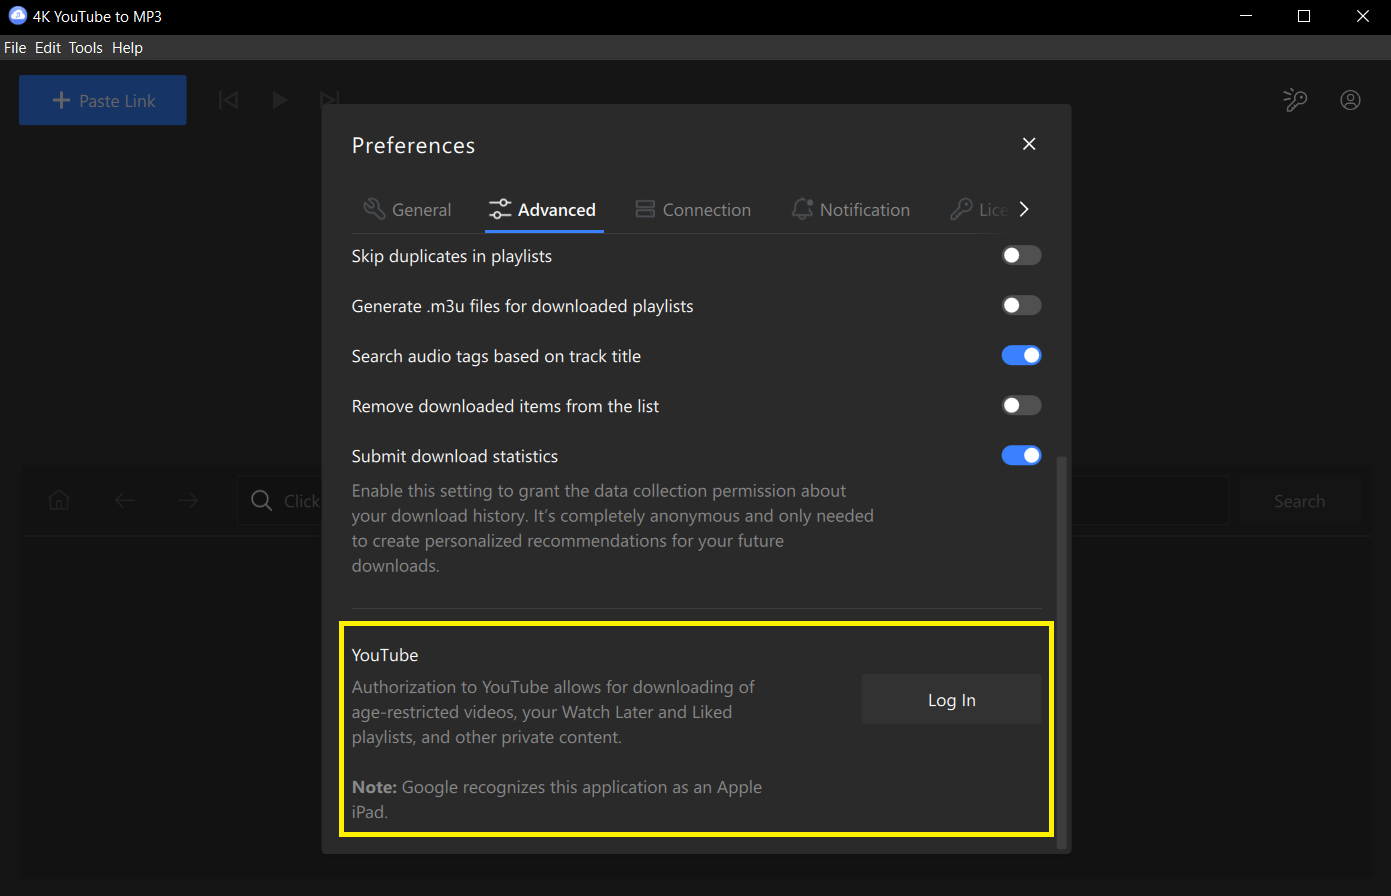The width and height of the screenshot is (1391, 896).
Task: Click the "Submit download statistics" label
Action: pos(455,456)
